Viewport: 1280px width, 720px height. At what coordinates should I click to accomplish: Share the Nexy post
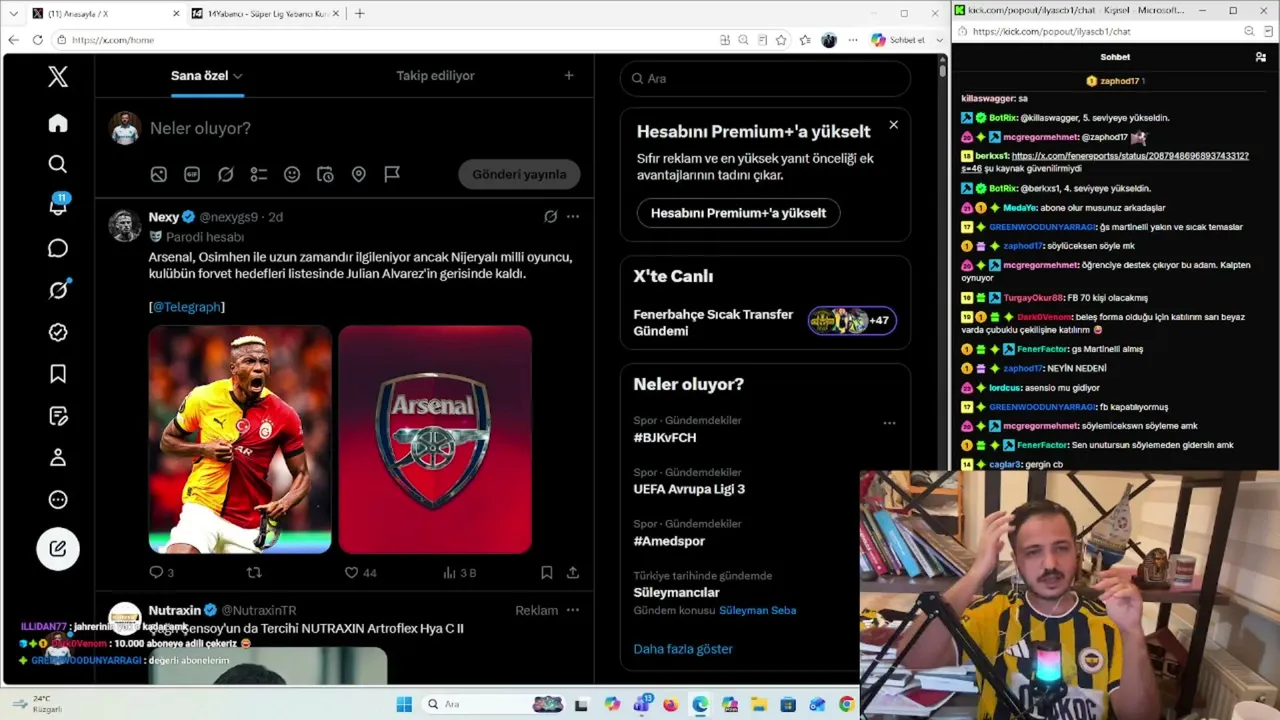[573, 573]
